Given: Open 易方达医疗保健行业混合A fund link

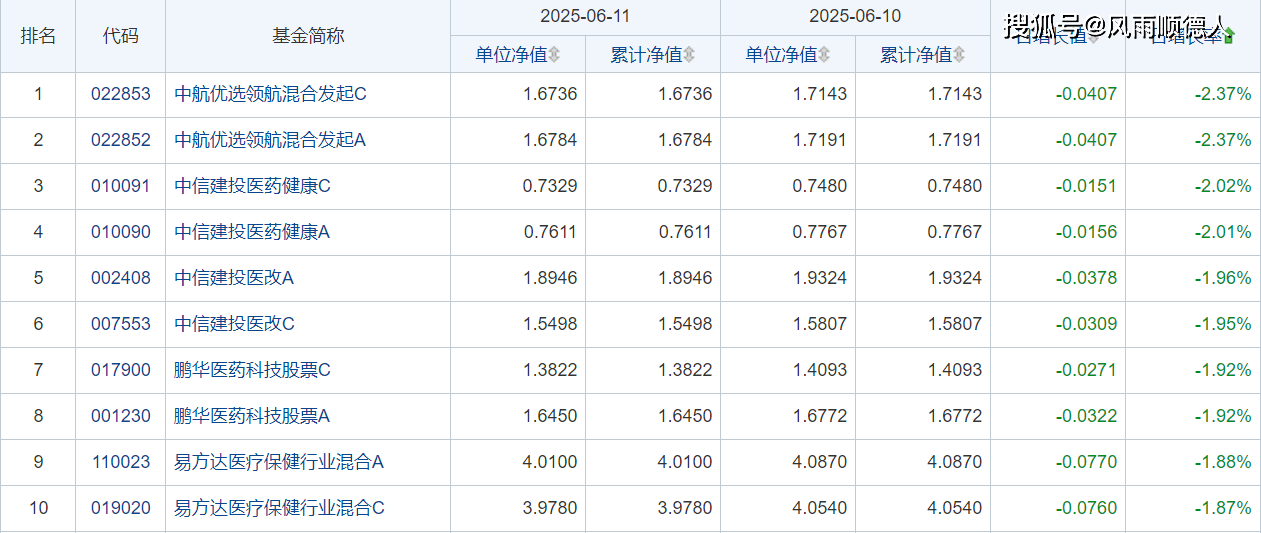Looking at the screenshot, I should [x=280, y=462].
